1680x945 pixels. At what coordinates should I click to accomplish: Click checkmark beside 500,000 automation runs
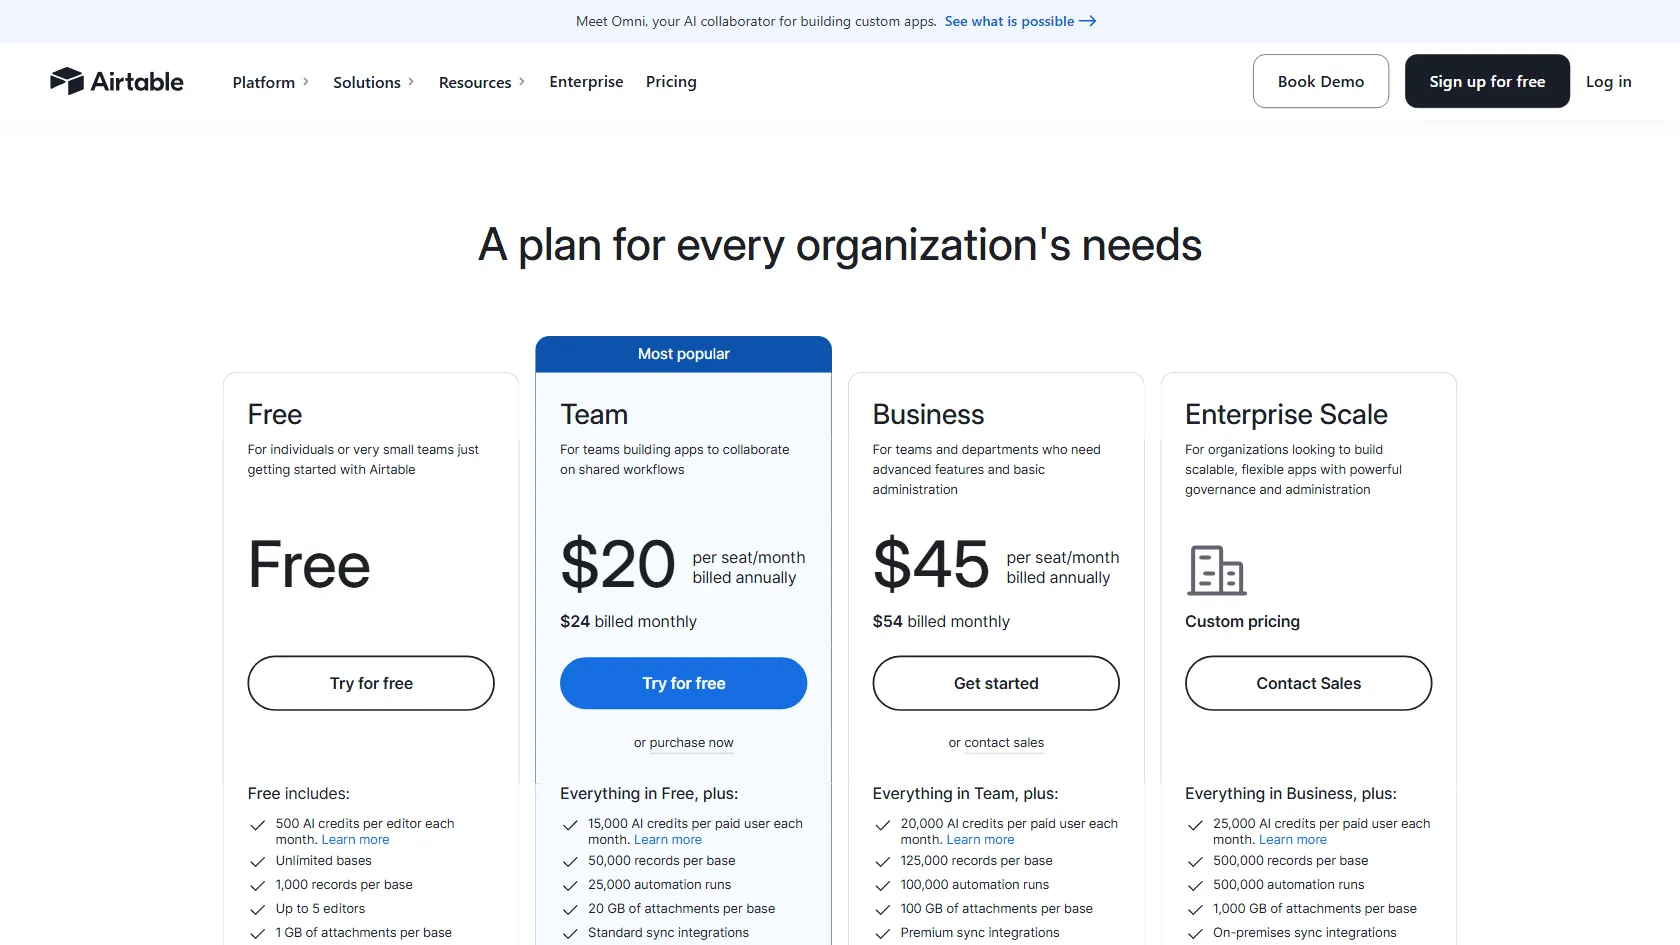pyautogui.click(x=1195, y=885)
